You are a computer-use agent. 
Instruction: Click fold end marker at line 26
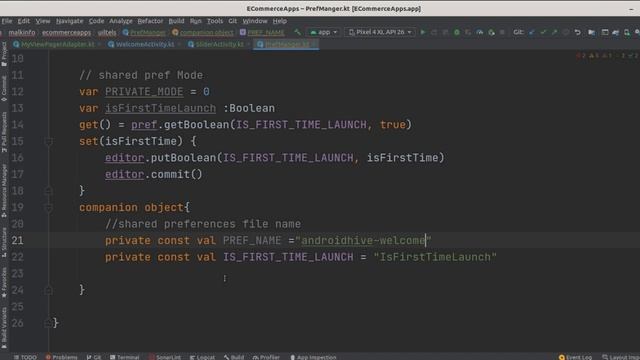(49, 323)
